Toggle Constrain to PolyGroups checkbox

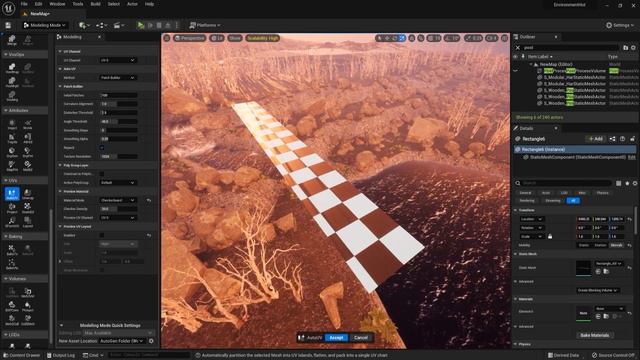click(x=102, y=174)
